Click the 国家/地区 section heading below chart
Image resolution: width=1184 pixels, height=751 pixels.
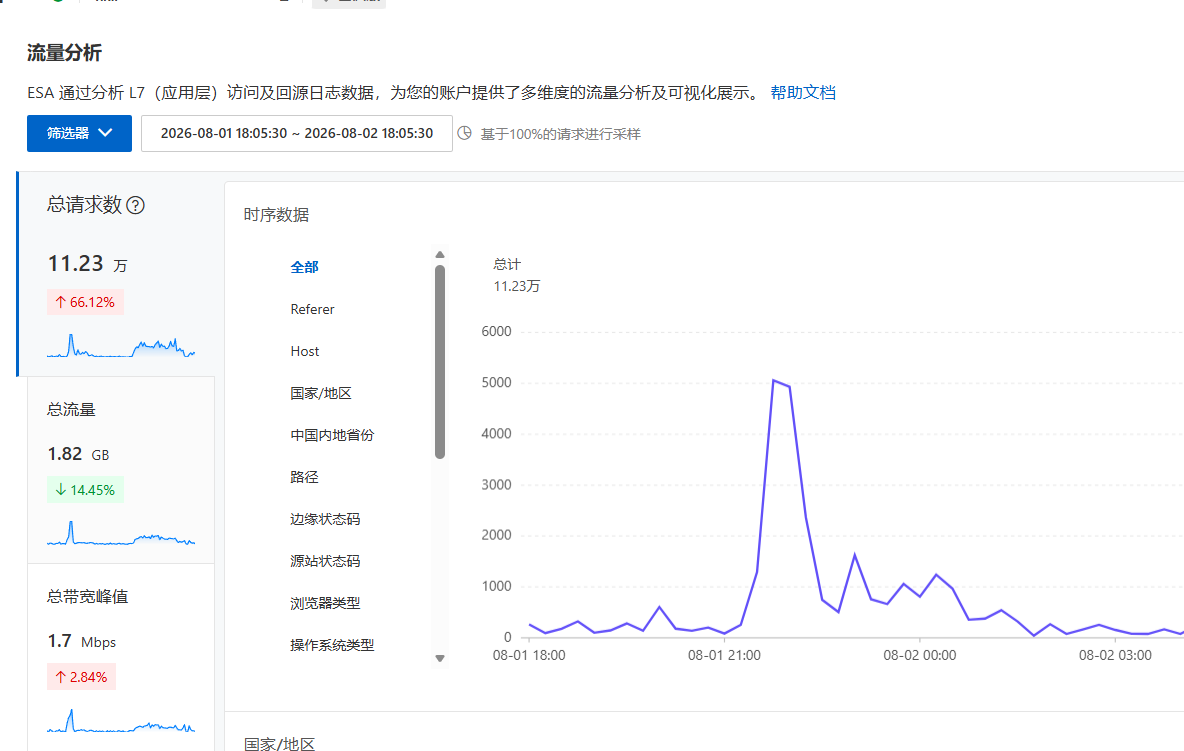[279, 743]
